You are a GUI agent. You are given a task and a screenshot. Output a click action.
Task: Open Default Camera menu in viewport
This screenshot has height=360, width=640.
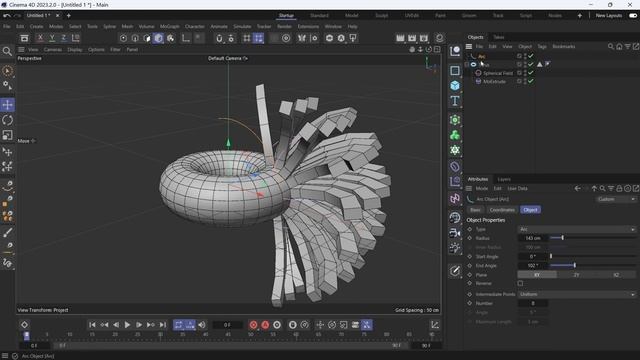[x=227, y=58]
